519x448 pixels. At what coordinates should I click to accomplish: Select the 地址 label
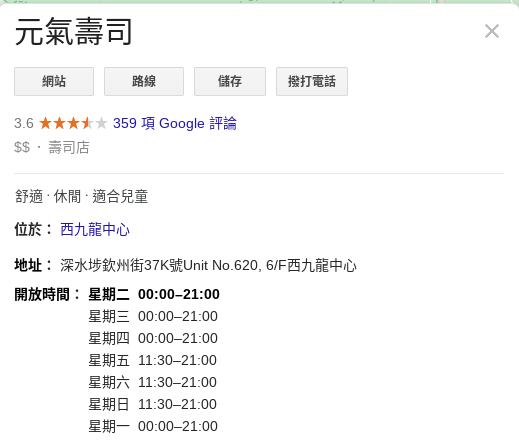[33, 266]
